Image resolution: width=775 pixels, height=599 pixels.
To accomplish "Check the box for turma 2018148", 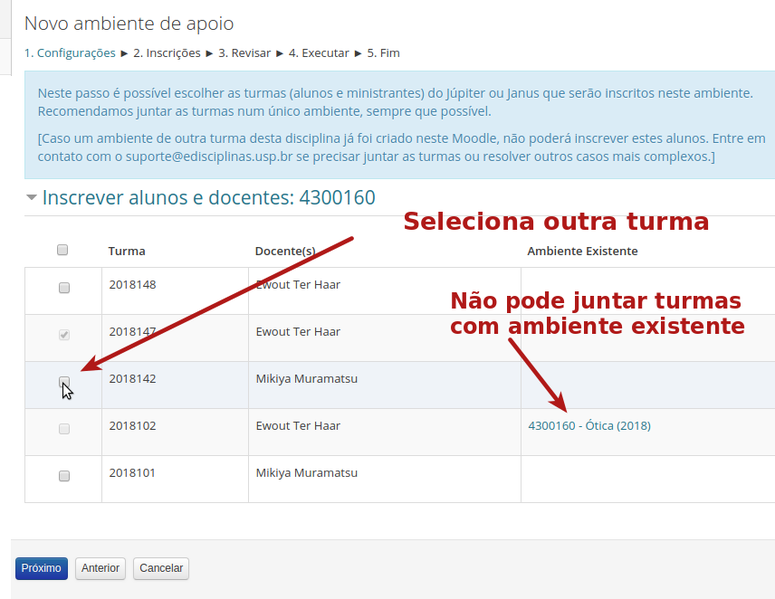I will pos(64,288).
